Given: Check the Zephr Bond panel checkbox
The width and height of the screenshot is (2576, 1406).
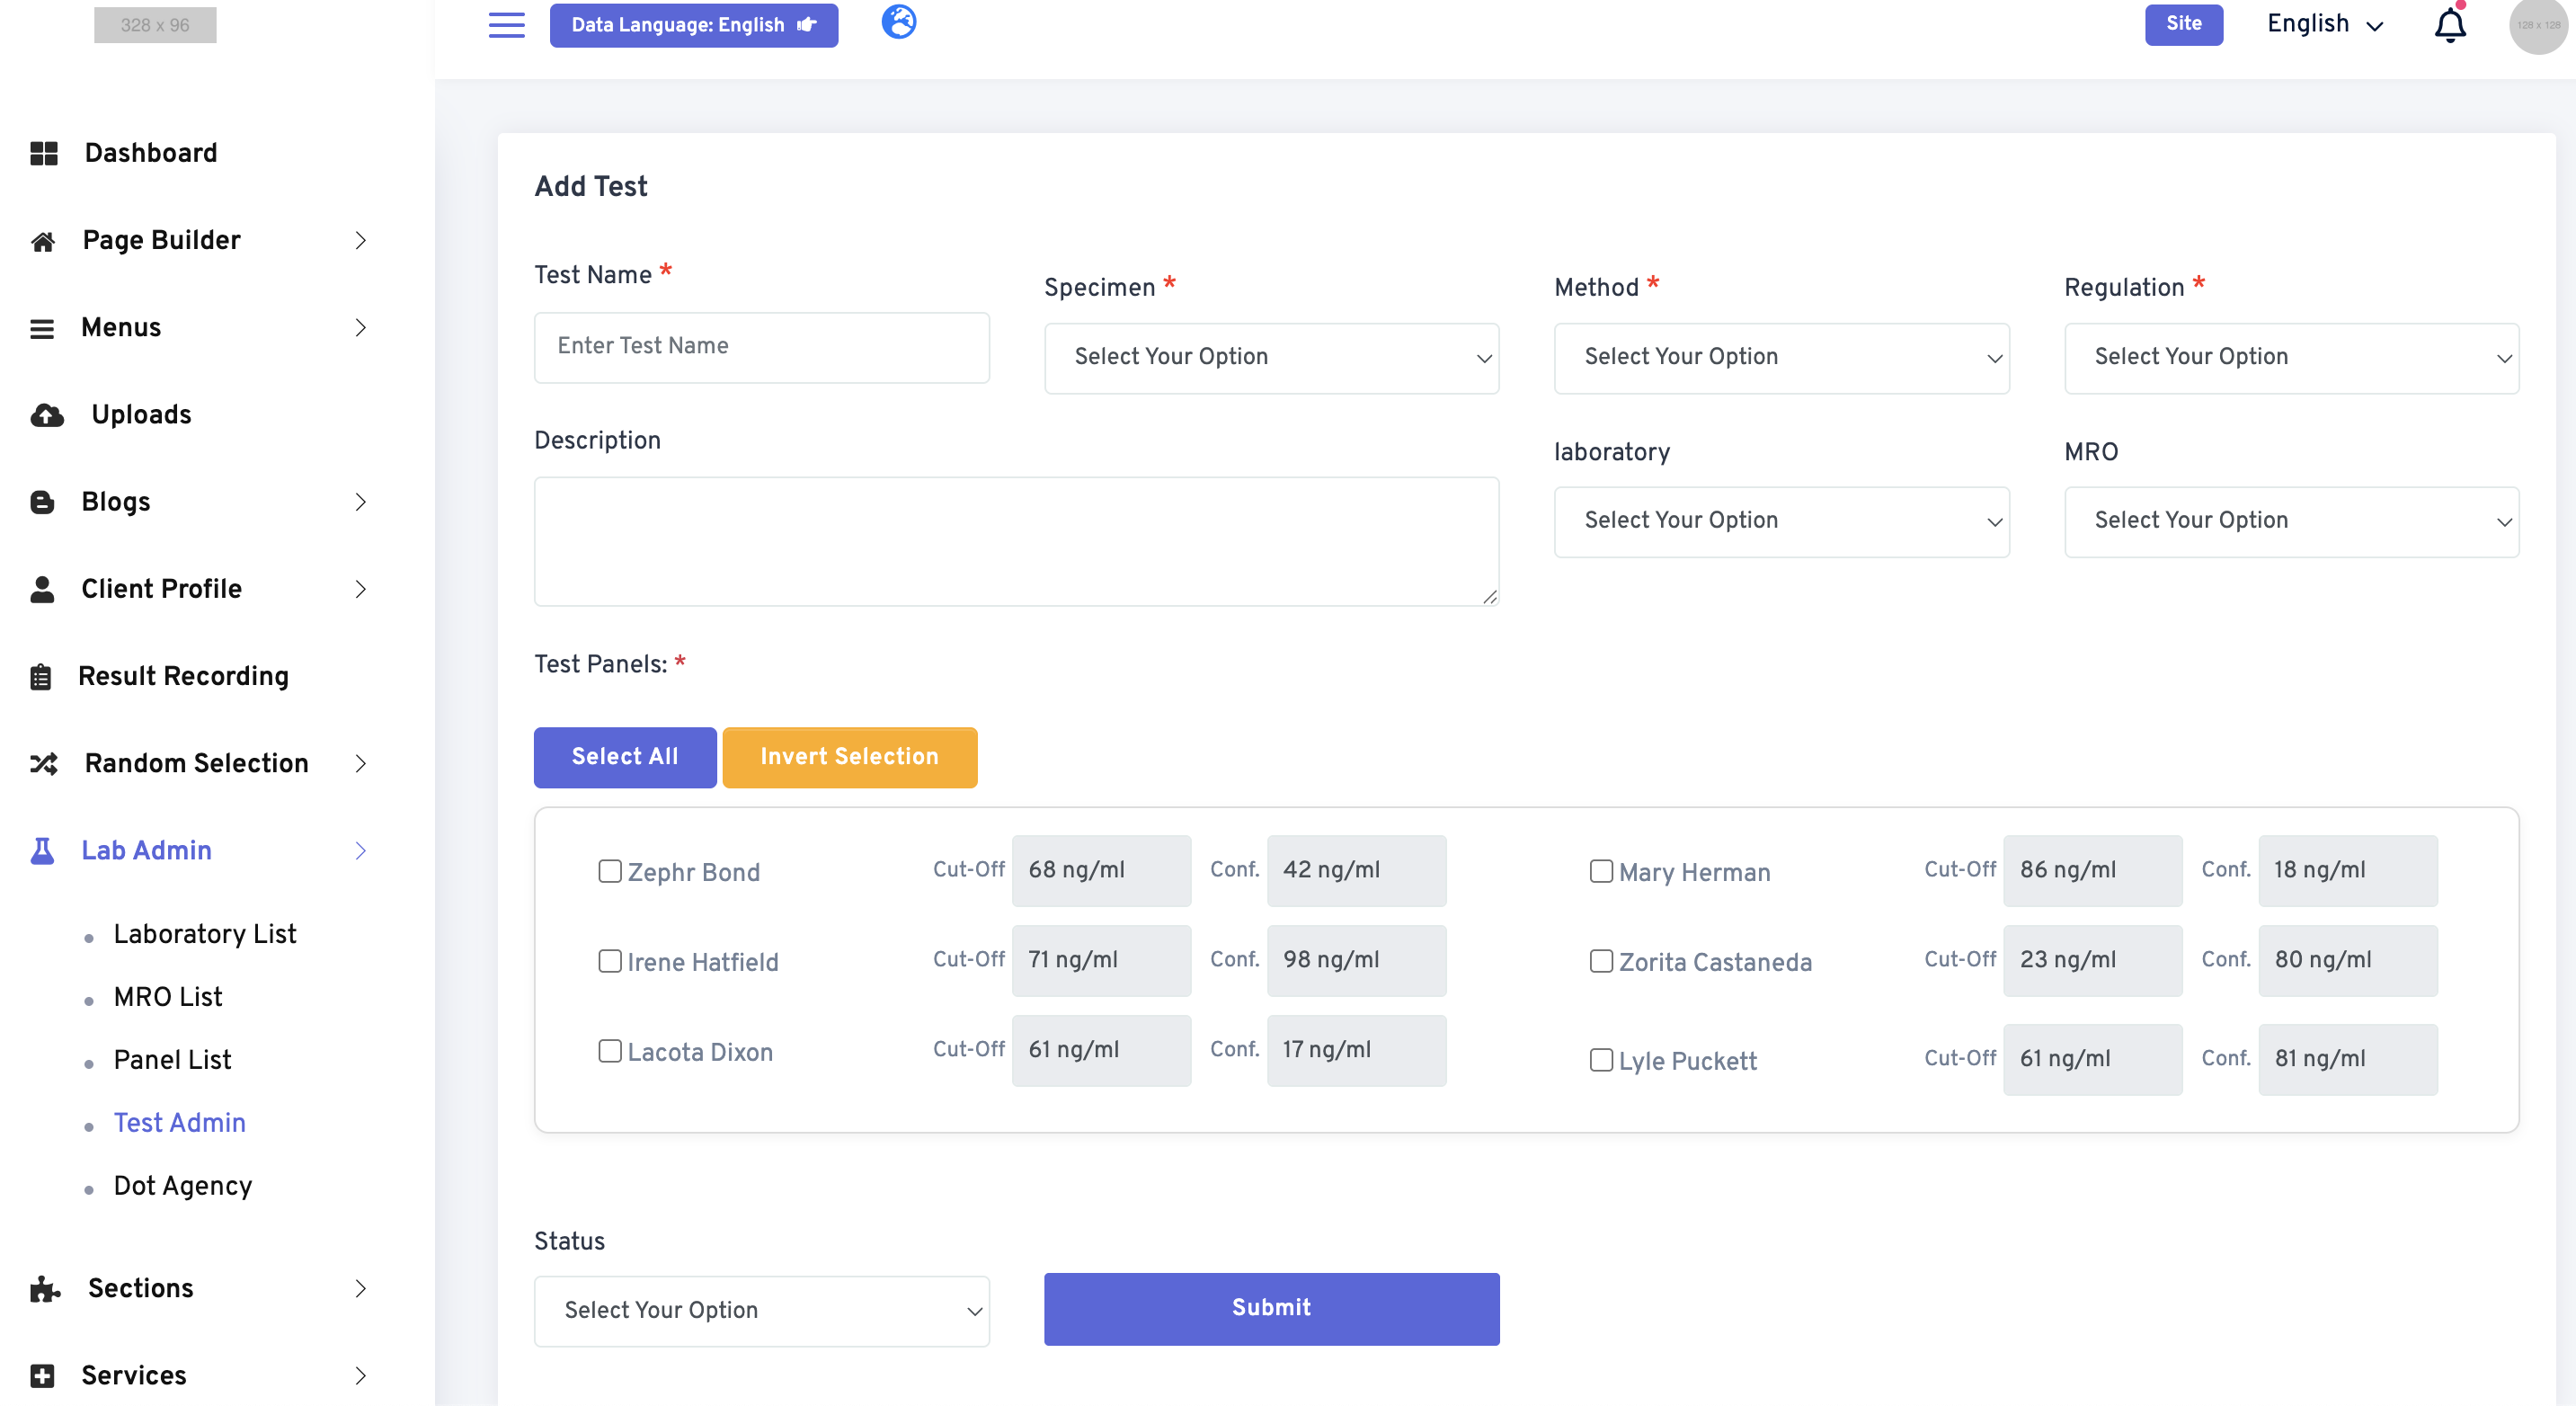Looking at the screenshot, I should 610,871.
